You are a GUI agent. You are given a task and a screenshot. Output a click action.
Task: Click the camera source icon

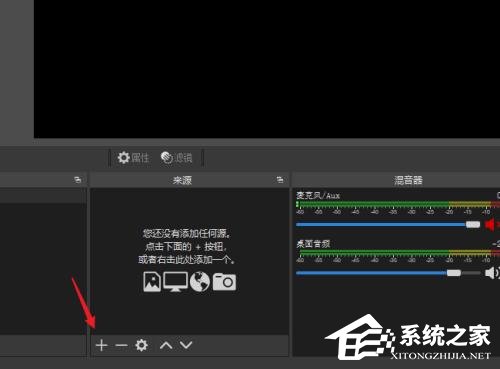(224, 282)
